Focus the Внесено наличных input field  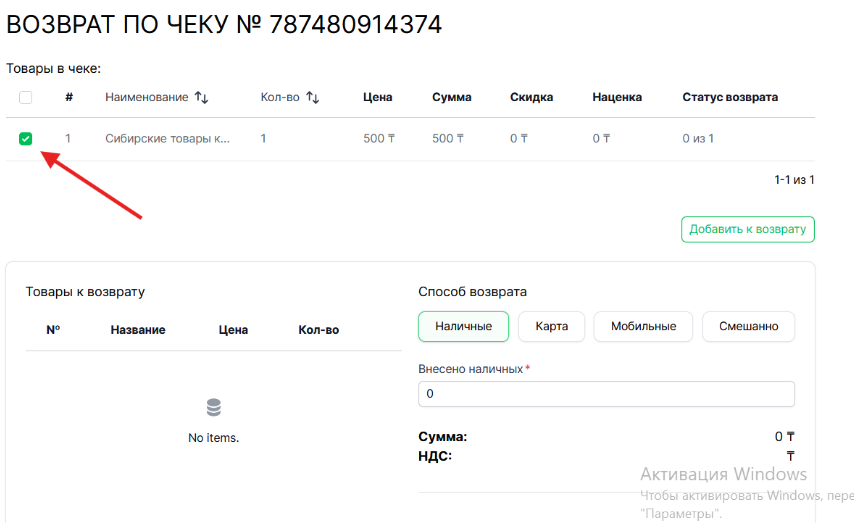pos(606,394)
